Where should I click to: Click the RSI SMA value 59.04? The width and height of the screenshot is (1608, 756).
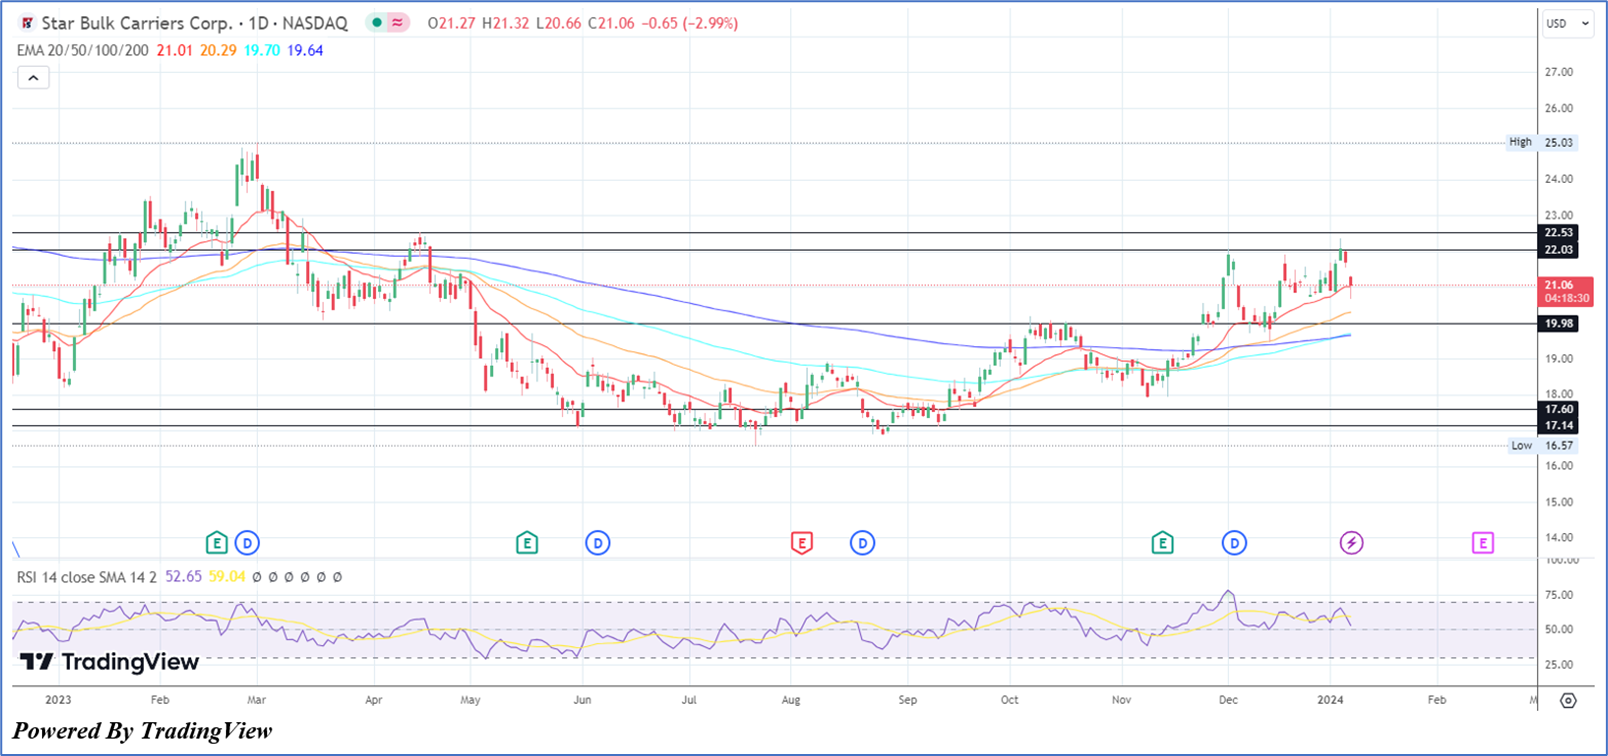click(227, 577)
